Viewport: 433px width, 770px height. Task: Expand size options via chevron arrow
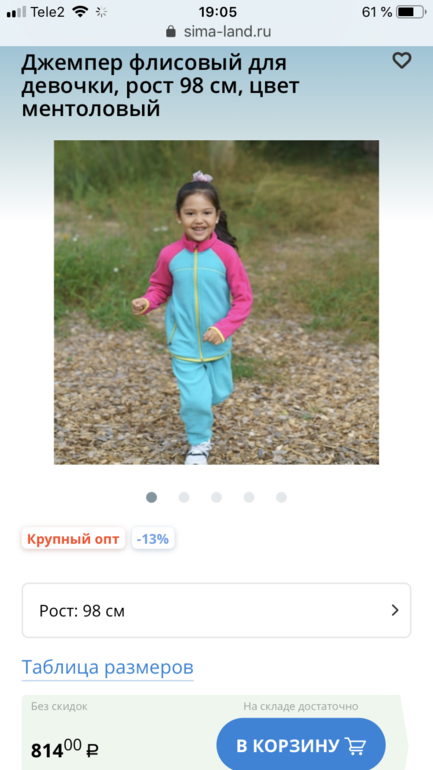395,610
